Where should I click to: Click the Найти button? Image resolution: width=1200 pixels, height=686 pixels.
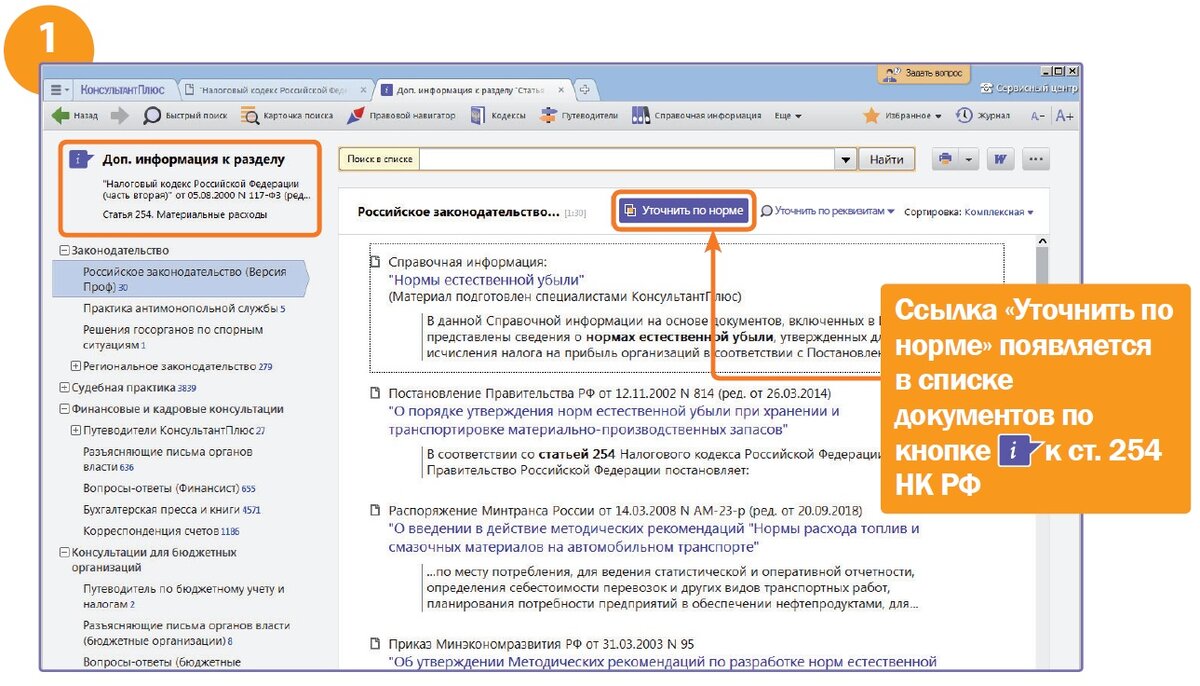[x=886, y=160]
